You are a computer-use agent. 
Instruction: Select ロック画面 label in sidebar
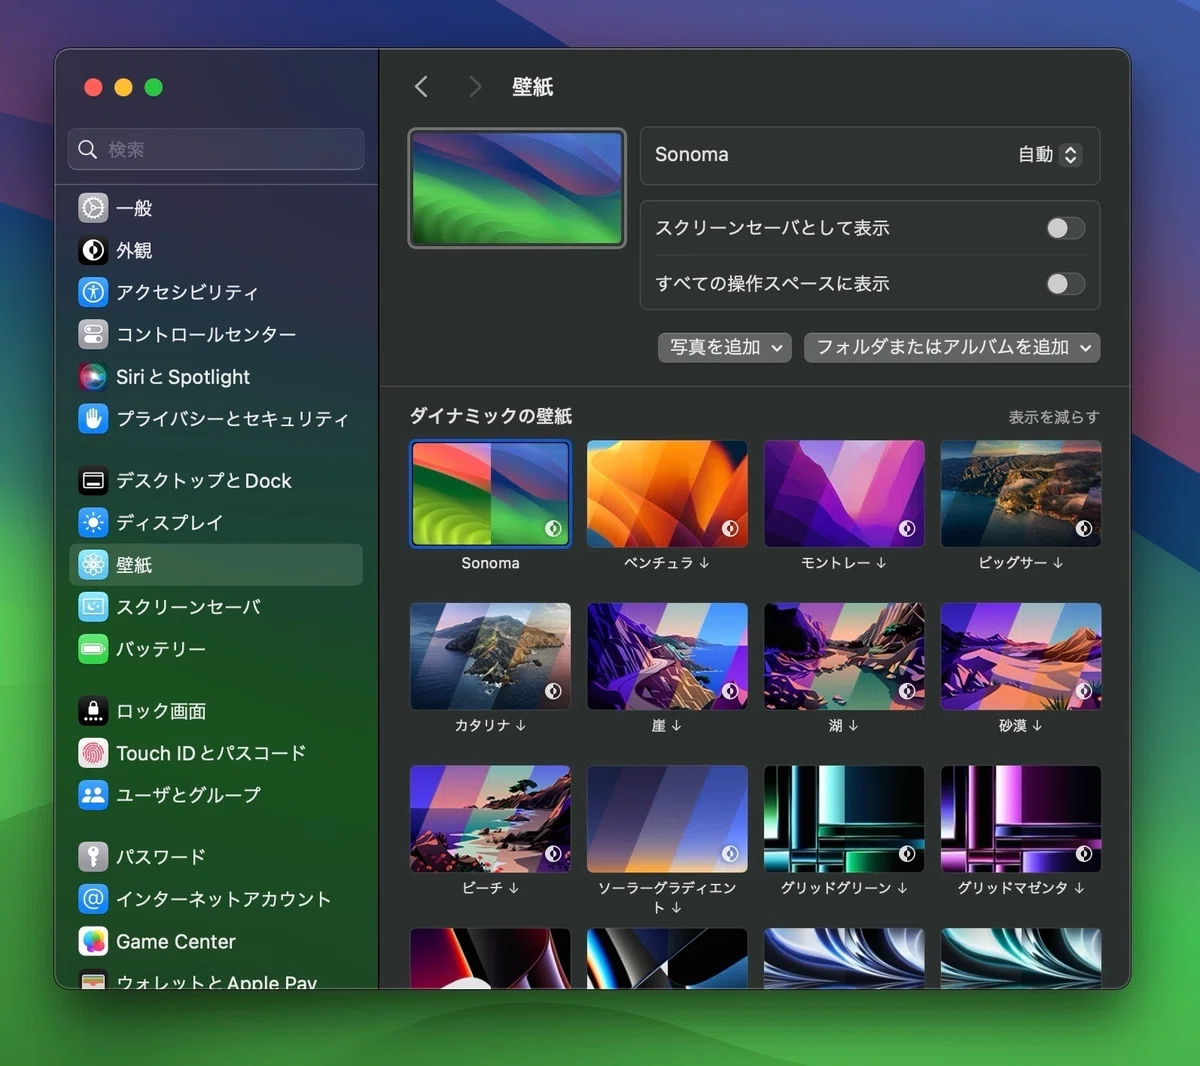(x=161, y=711)
